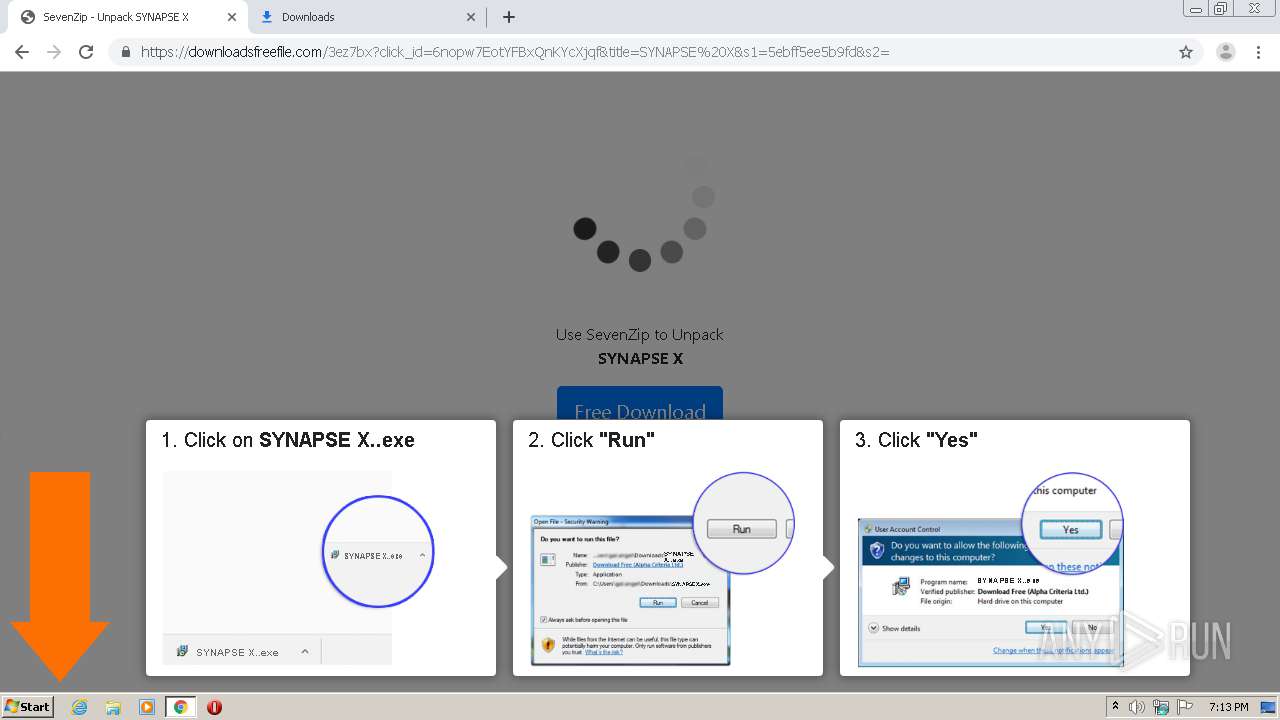The image size is (1280, 720).
Task: Close the SevenZip tab
Action: pos(231,17)
